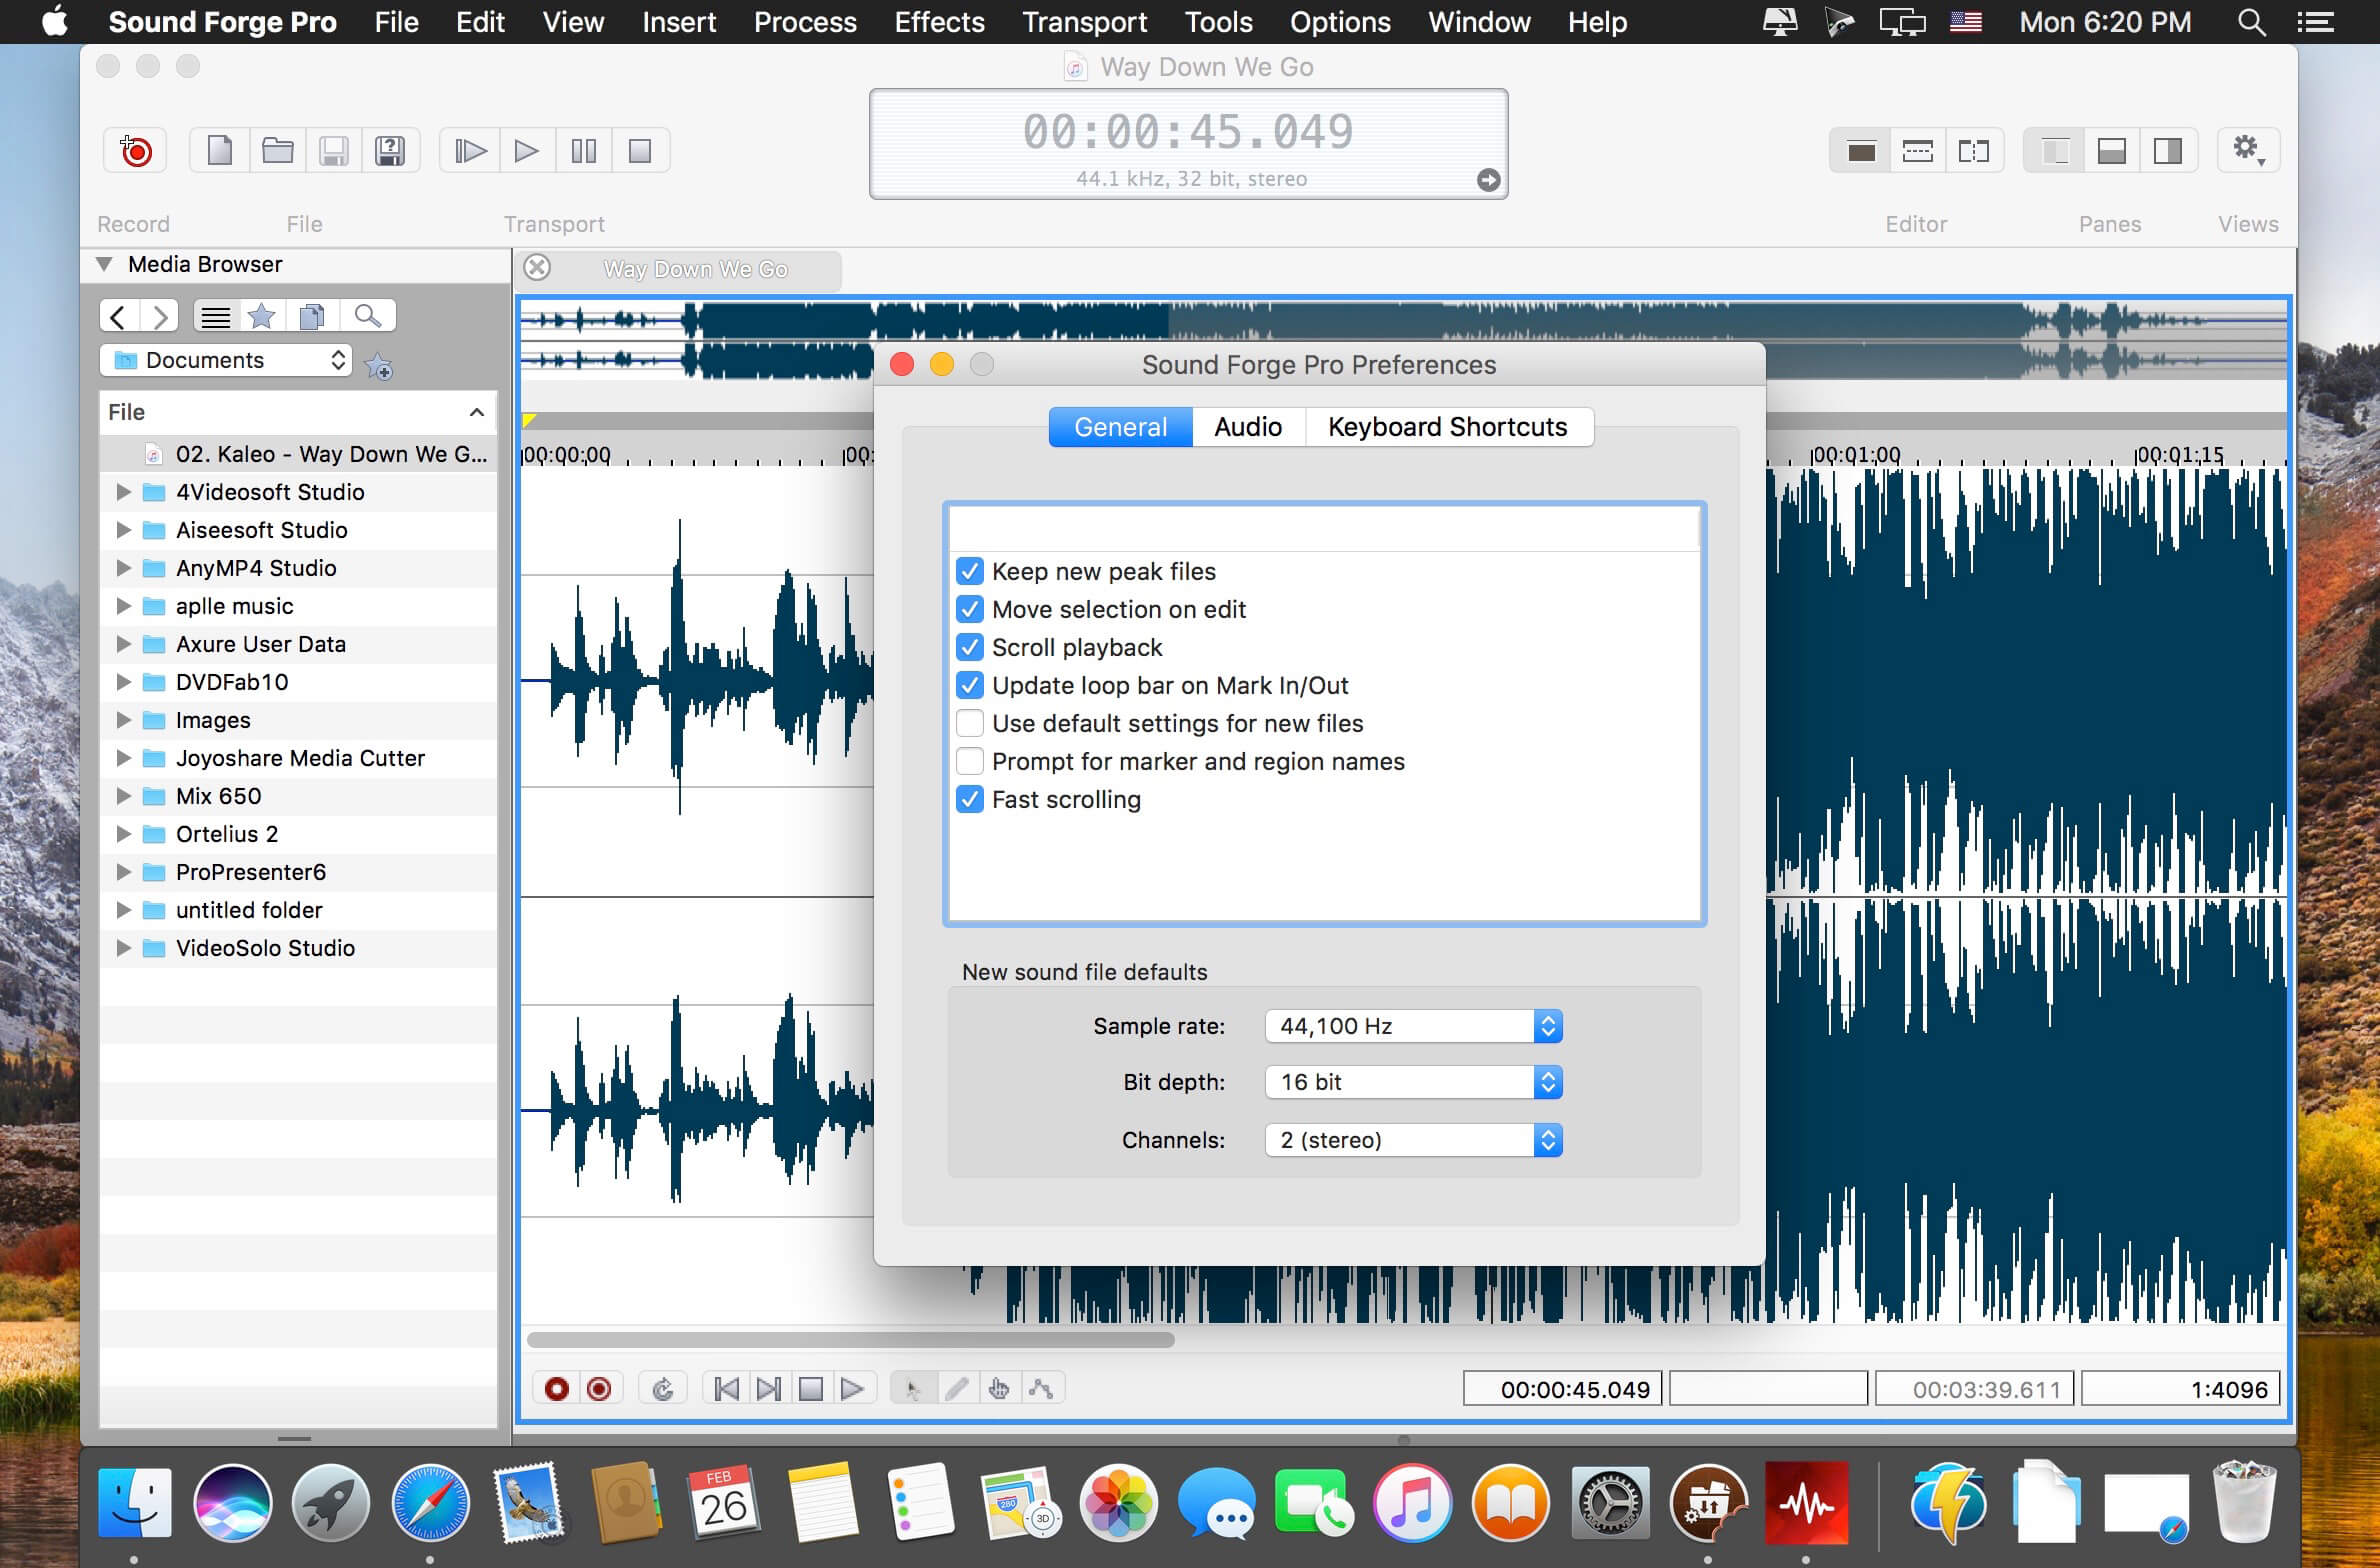The image size is (2380, 1568).
Task: Click the Record button in top toolbar
Action: point(135,151)
